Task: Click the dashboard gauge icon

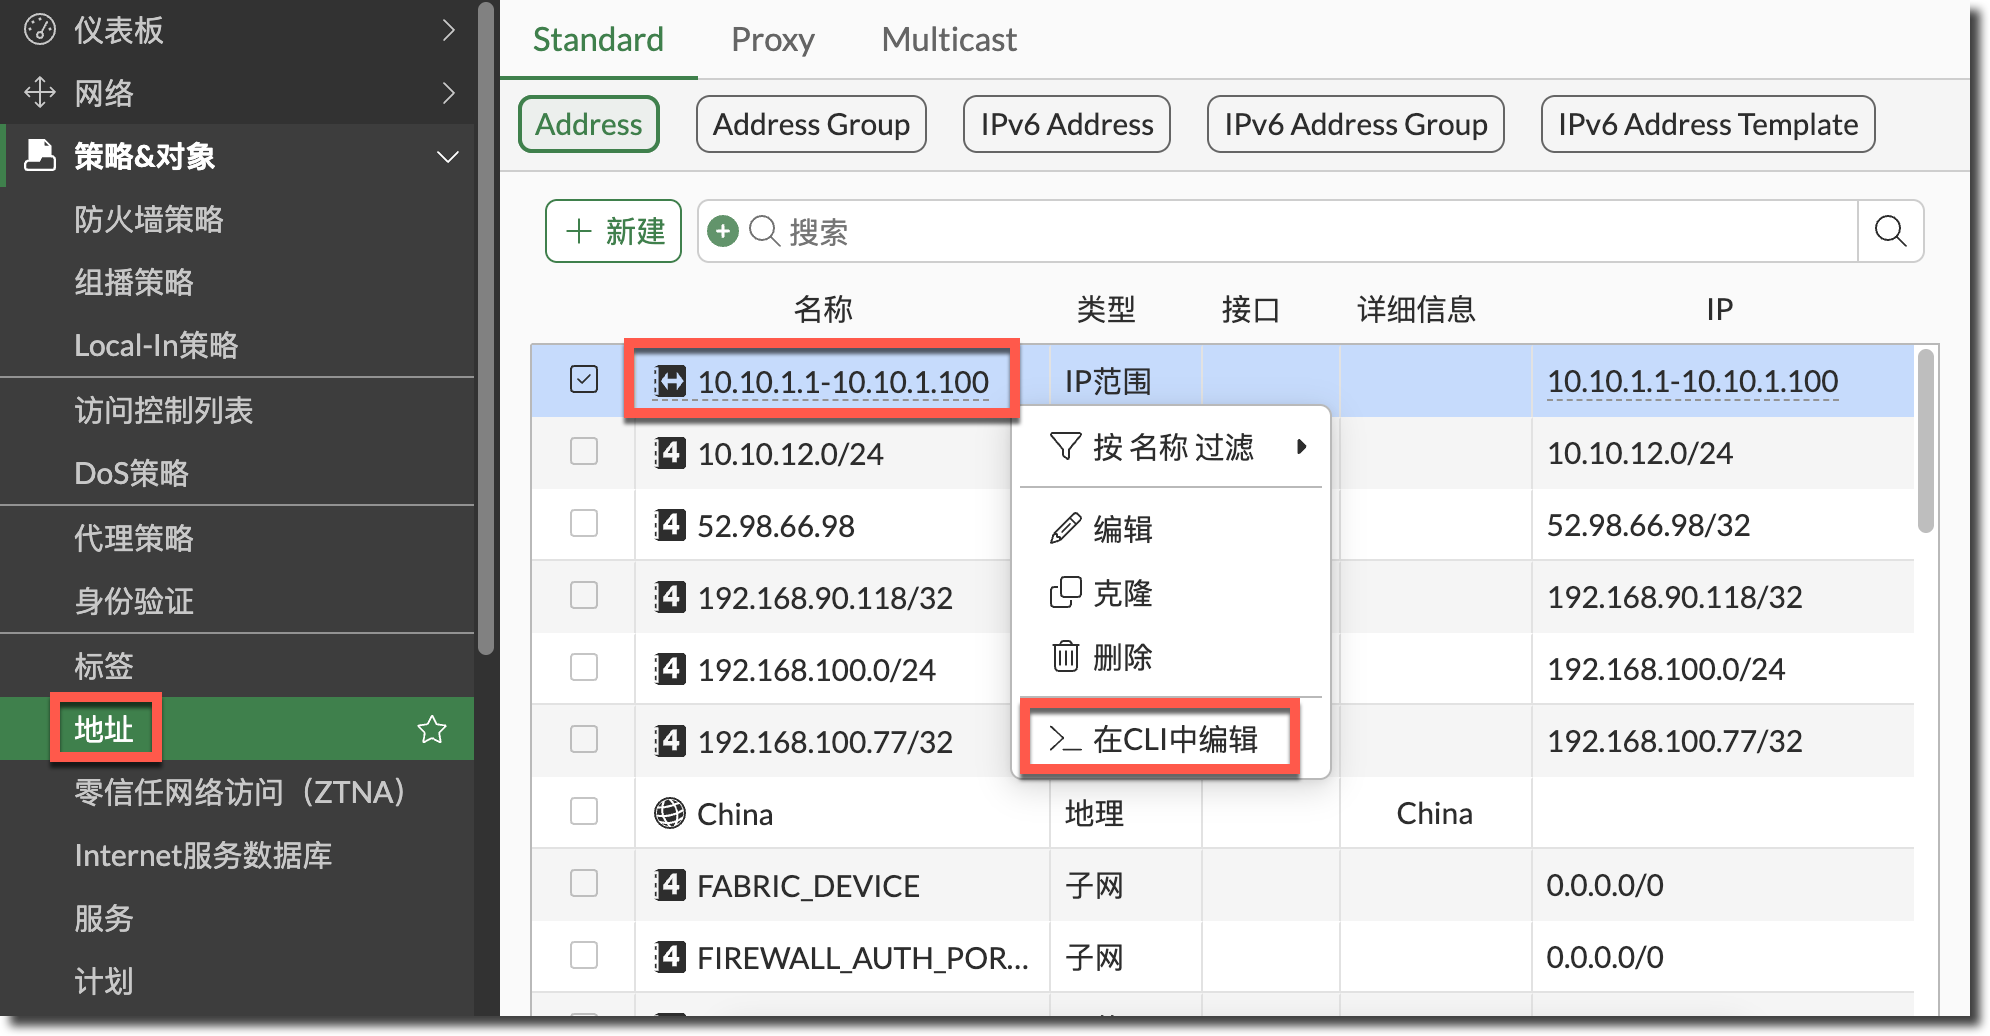Action: click(40, 30)
